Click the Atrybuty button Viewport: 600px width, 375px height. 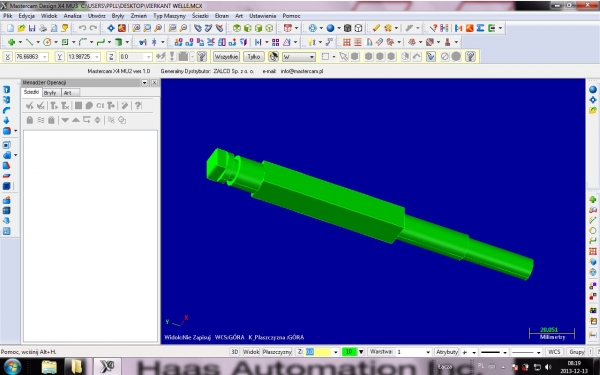(447, 352)
